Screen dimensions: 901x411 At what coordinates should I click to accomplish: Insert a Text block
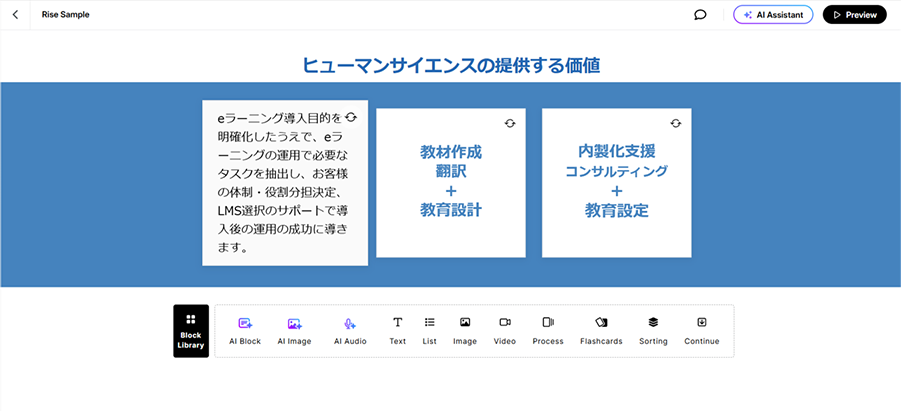tap(397, 331)
